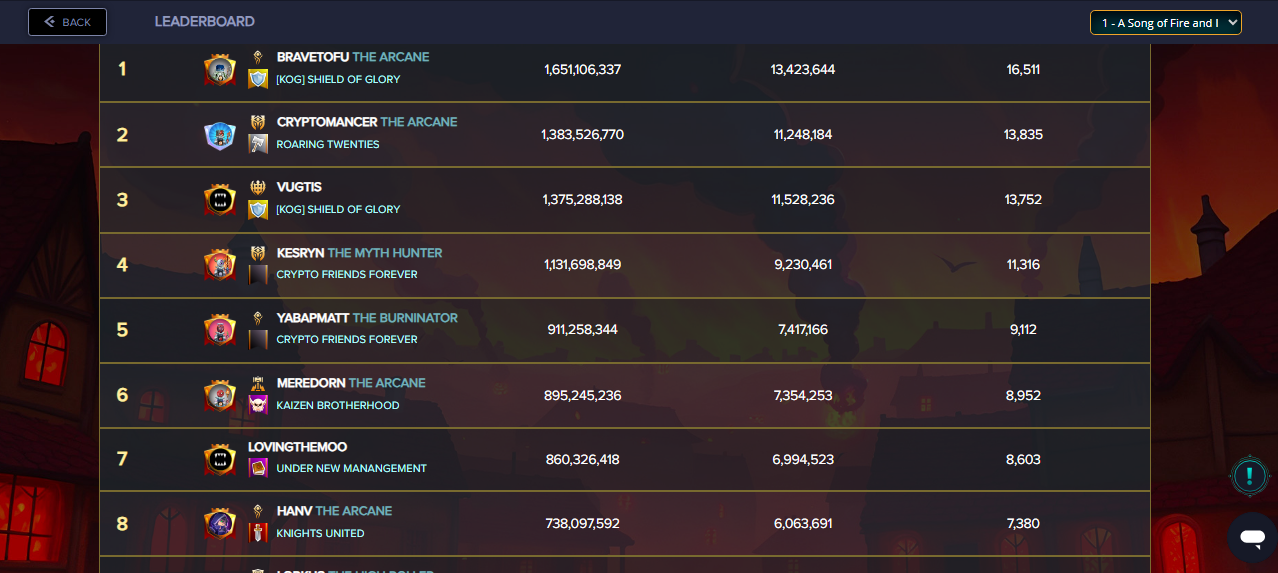Click CRYPTOMANCER's player avatar
Image resolution: width=1278 pixels, height=573 pixels.
coord(220,135)
